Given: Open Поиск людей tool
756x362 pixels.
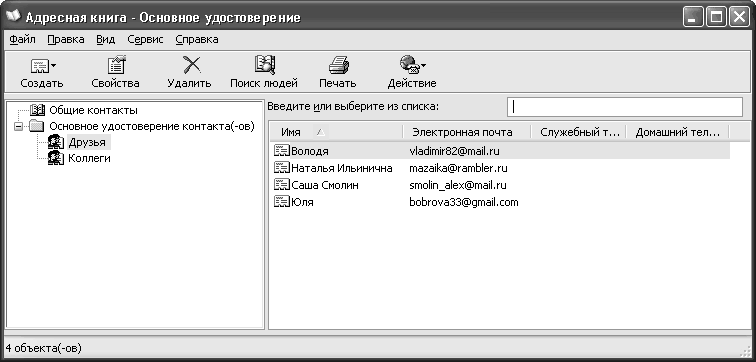Looking at the screenshot, I should pos(265,65).
